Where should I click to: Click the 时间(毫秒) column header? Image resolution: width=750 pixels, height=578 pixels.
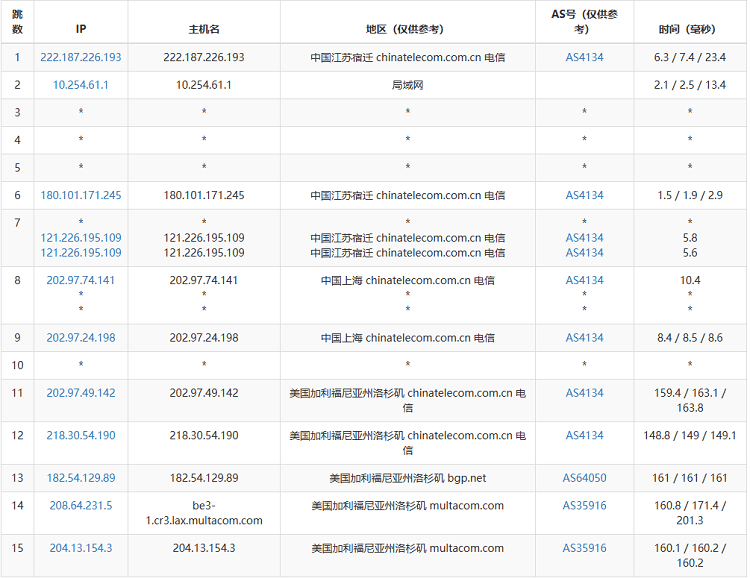[687, 29]
